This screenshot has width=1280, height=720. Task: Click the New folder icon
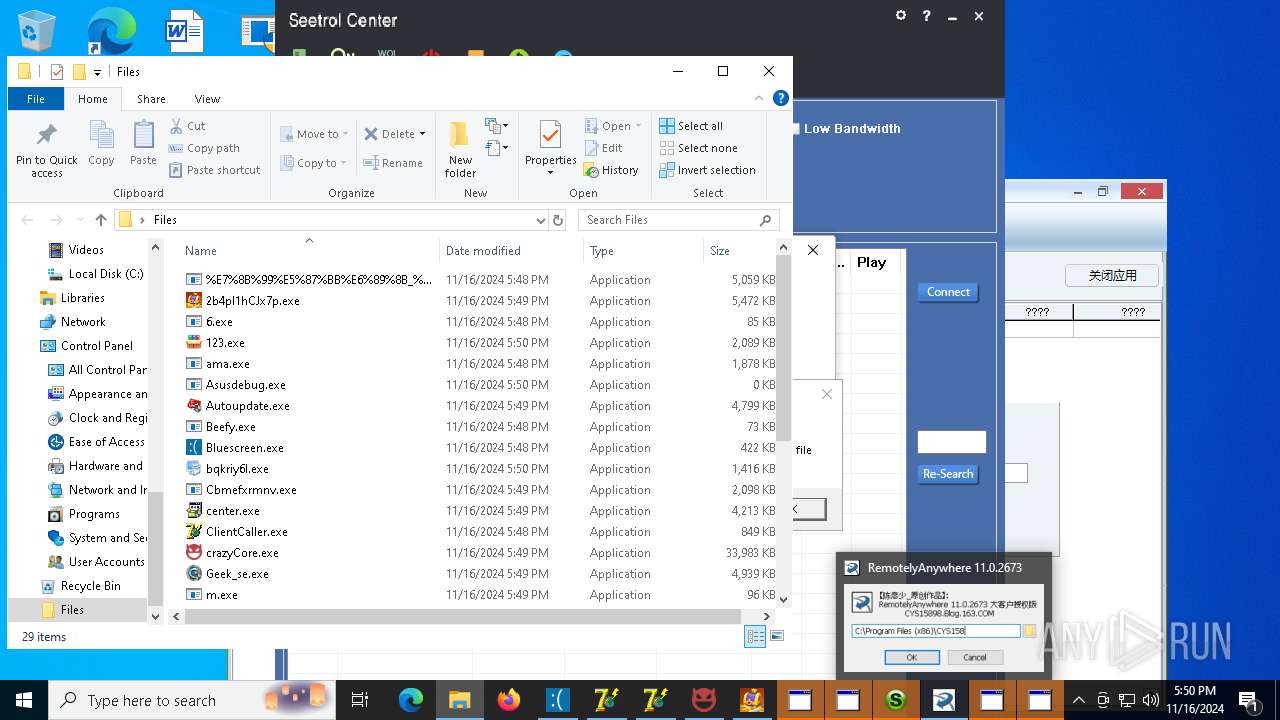coord(460,135)
